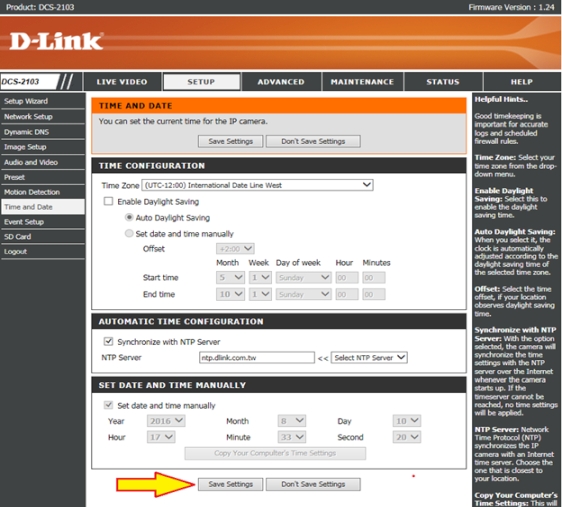Viewport: 562px width, 507px height.
Task: Click the top Don't Save Settings button
Action: click(313, 141)
